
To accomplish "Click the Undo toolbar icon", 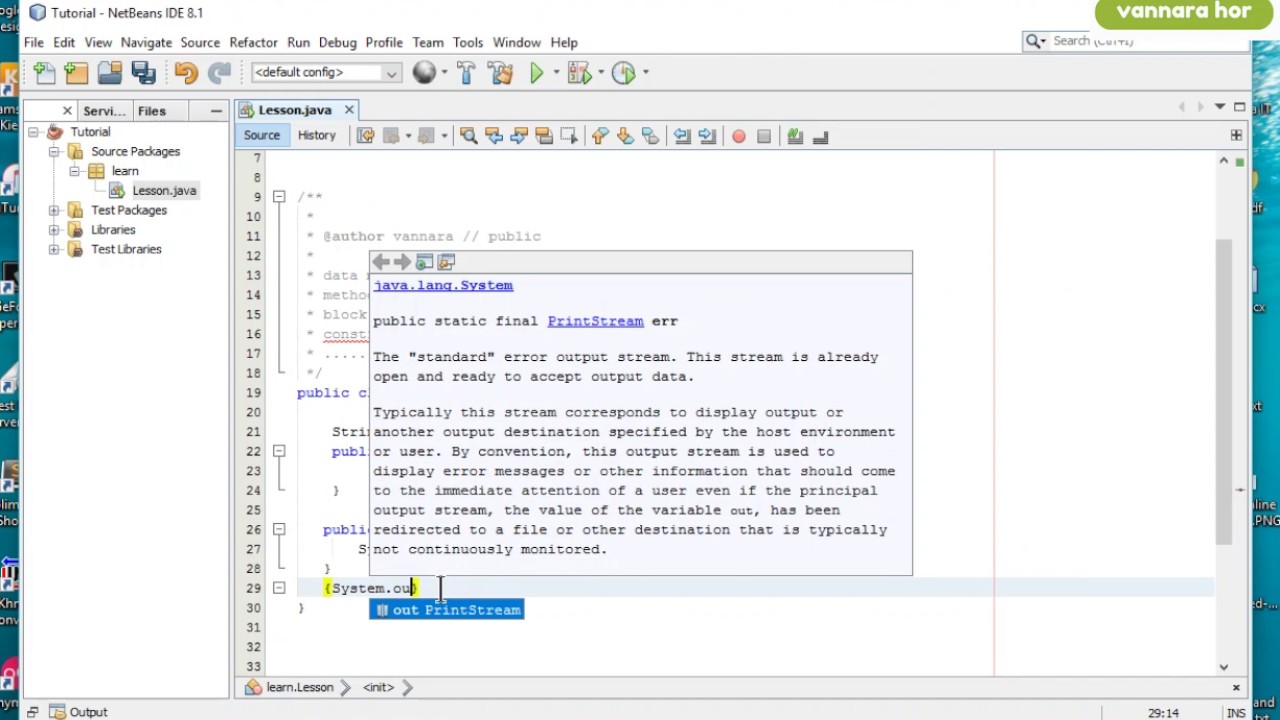I will coord(186,72).
